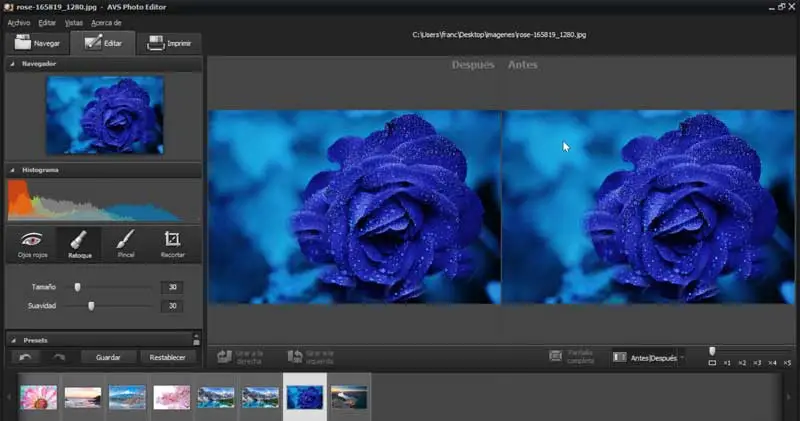The height and width of the screenshot is (421, 800).
Task: Click the Tamaño slider handle
Action: pyautogui.click(x=77, y=288)
